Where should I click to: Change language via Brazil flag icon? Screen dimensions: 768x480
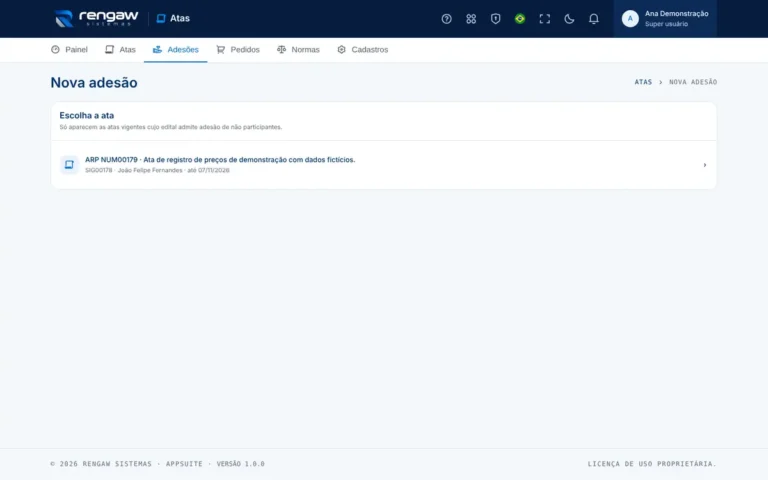[x=520, y=19]
